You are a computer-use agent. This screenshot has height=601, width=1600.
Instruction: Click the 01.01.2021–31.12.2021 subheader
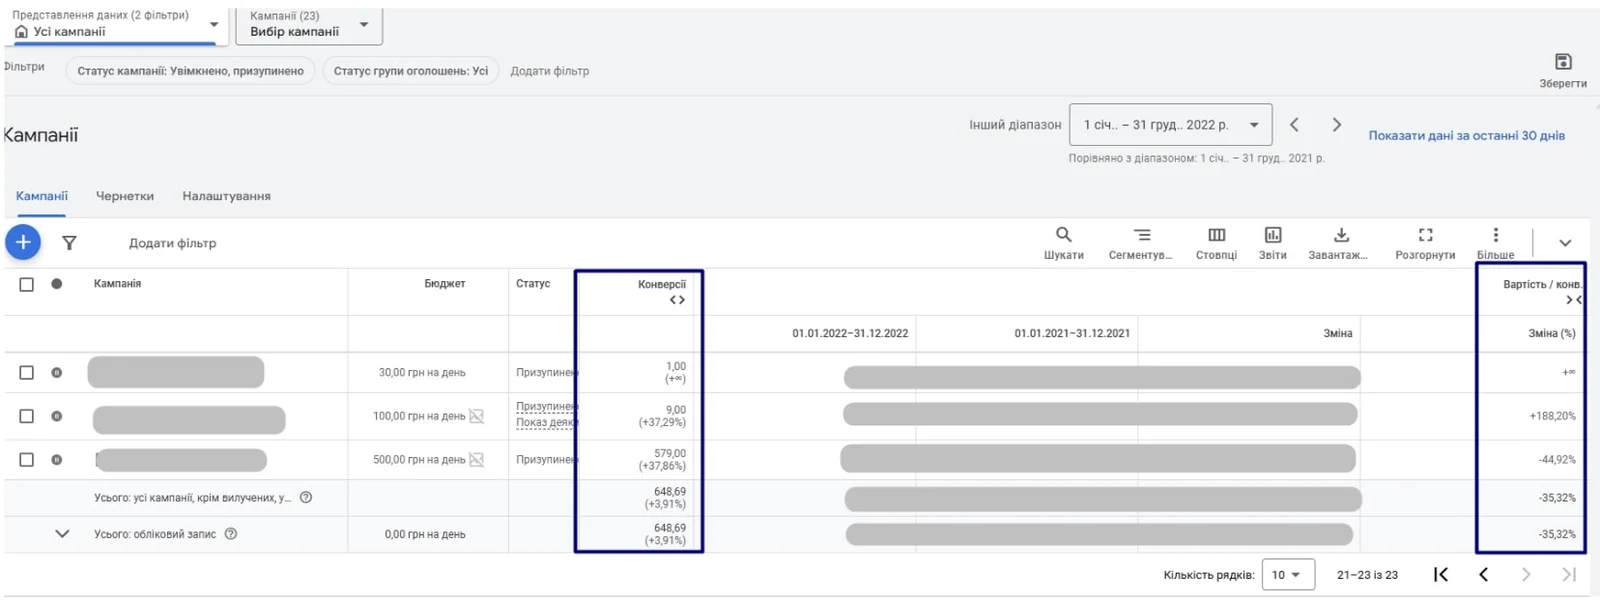click(1072, 333)
